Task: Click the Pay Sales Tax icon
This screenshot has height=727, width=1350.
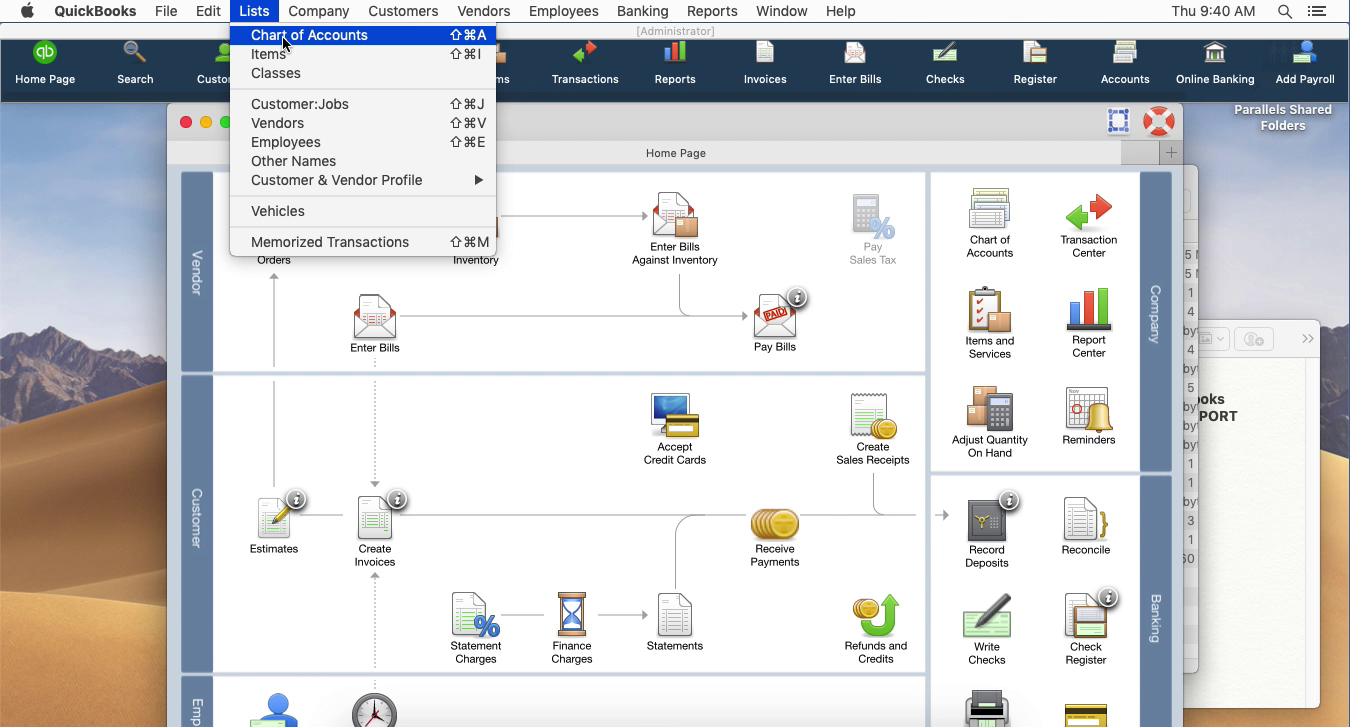Action: (872, 216)
